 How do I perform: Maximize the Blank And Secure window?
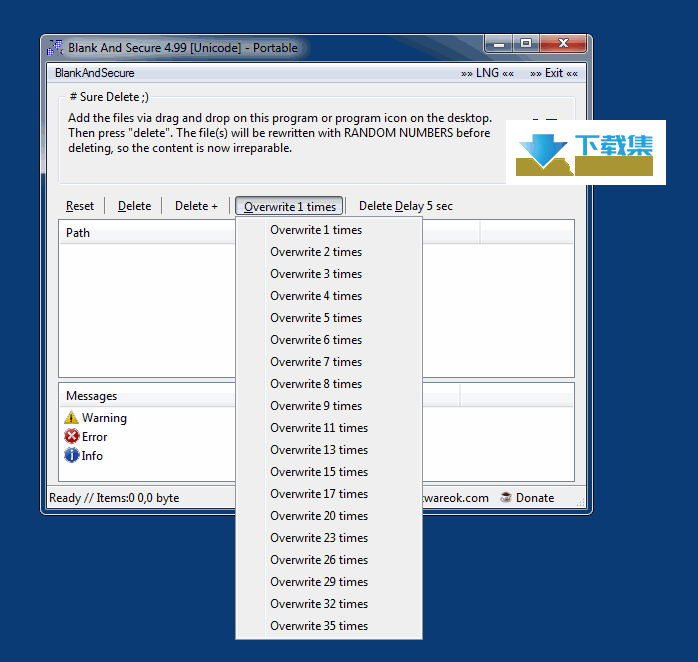(526, 44)
